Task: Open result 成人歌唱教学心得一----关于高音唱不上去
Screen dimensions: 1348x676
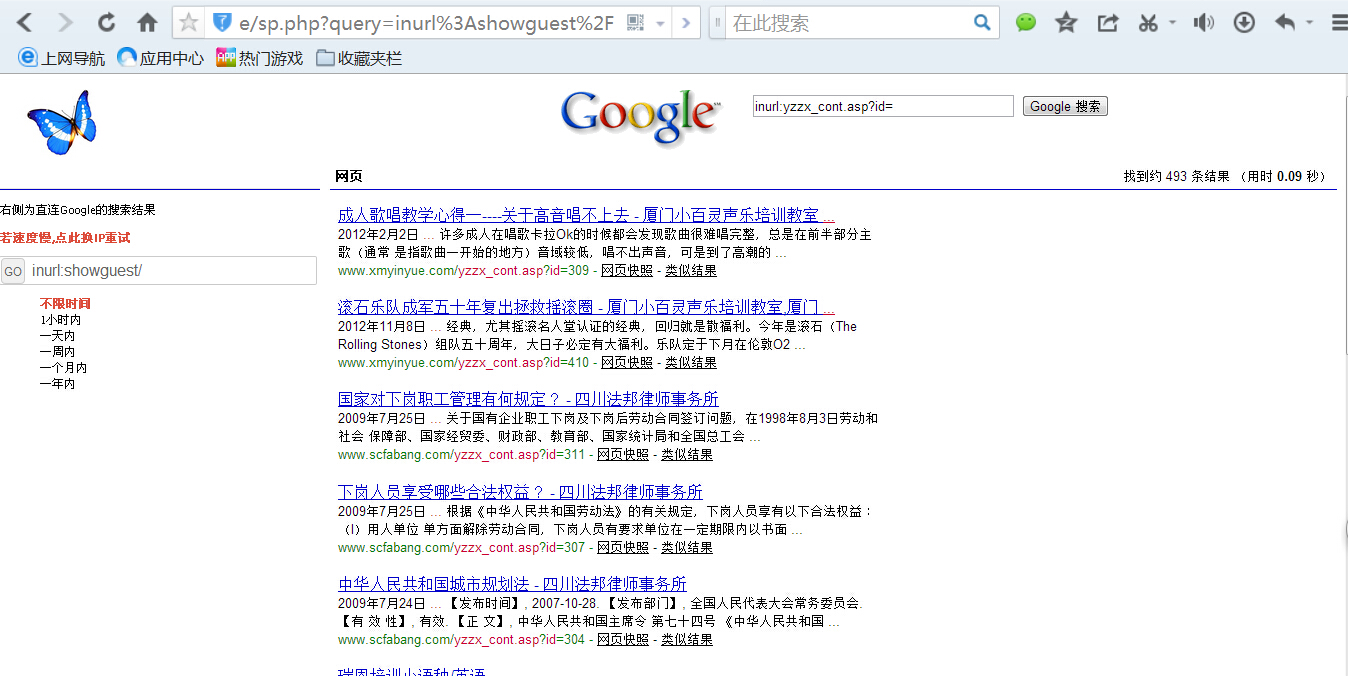Action: (586, 215)
